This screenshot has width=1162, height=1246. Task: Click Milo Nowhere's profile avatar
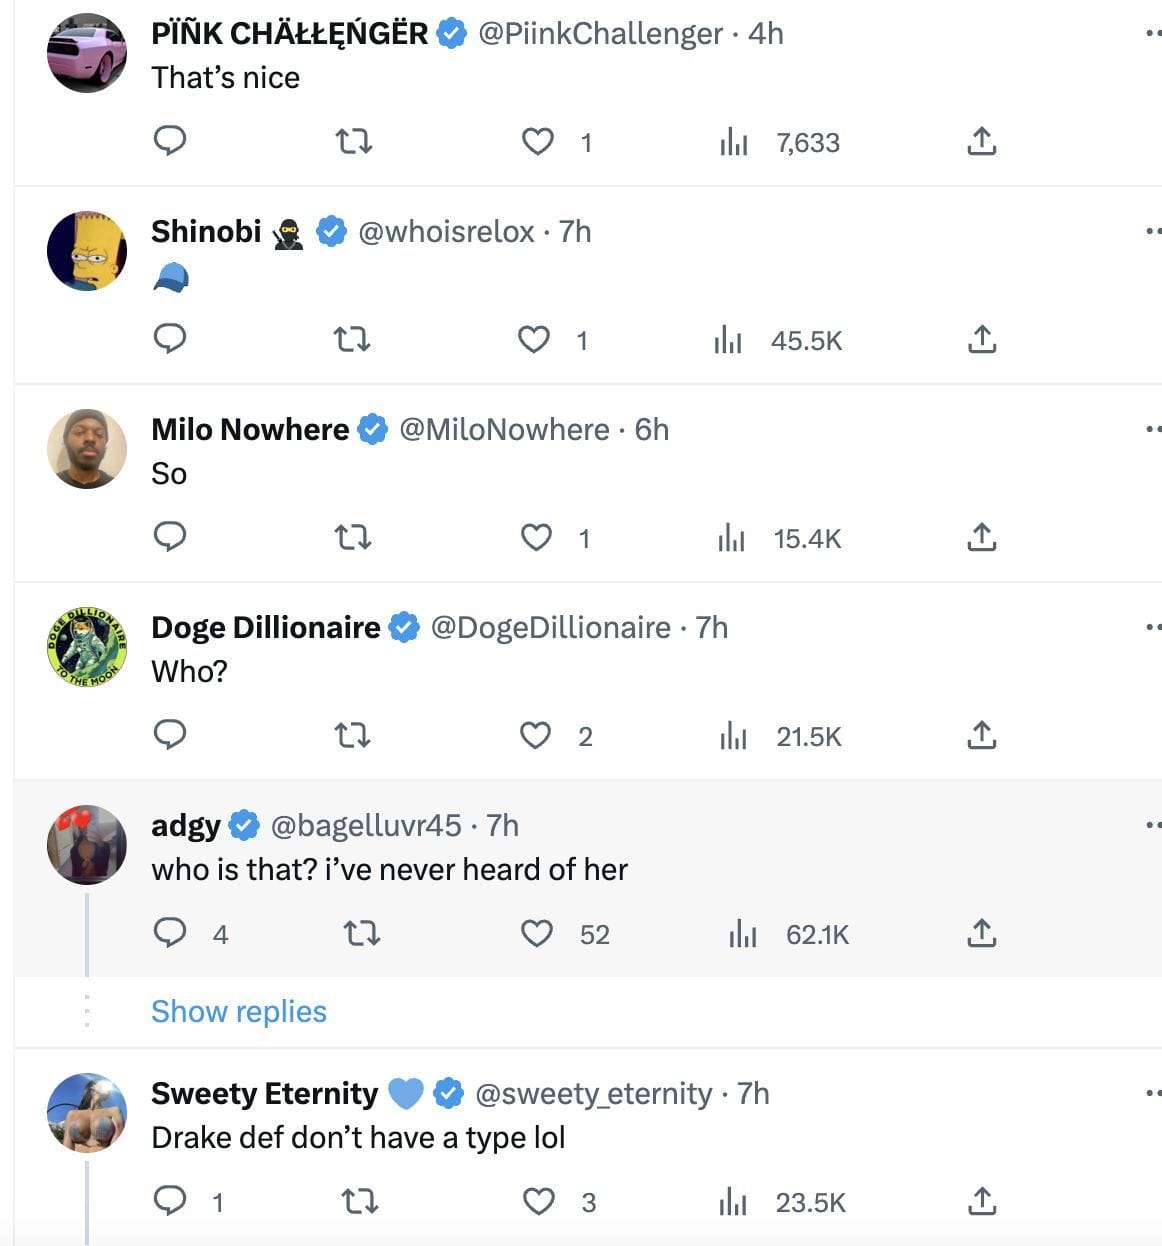87,449
